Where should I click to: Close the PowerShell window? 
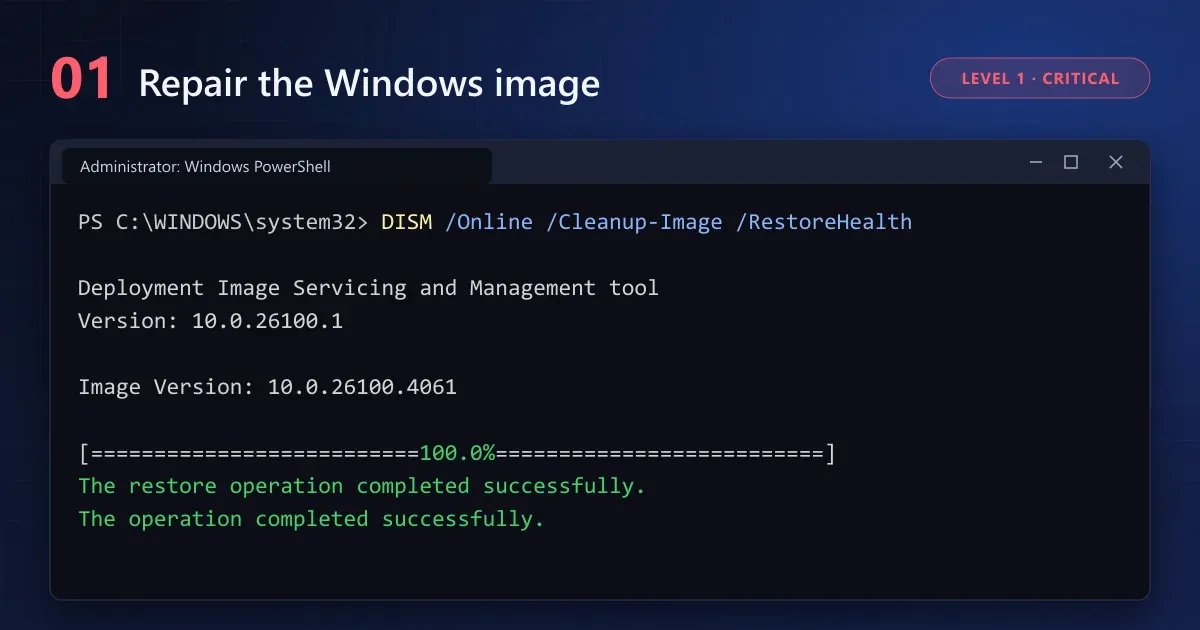coord(1116,162)
